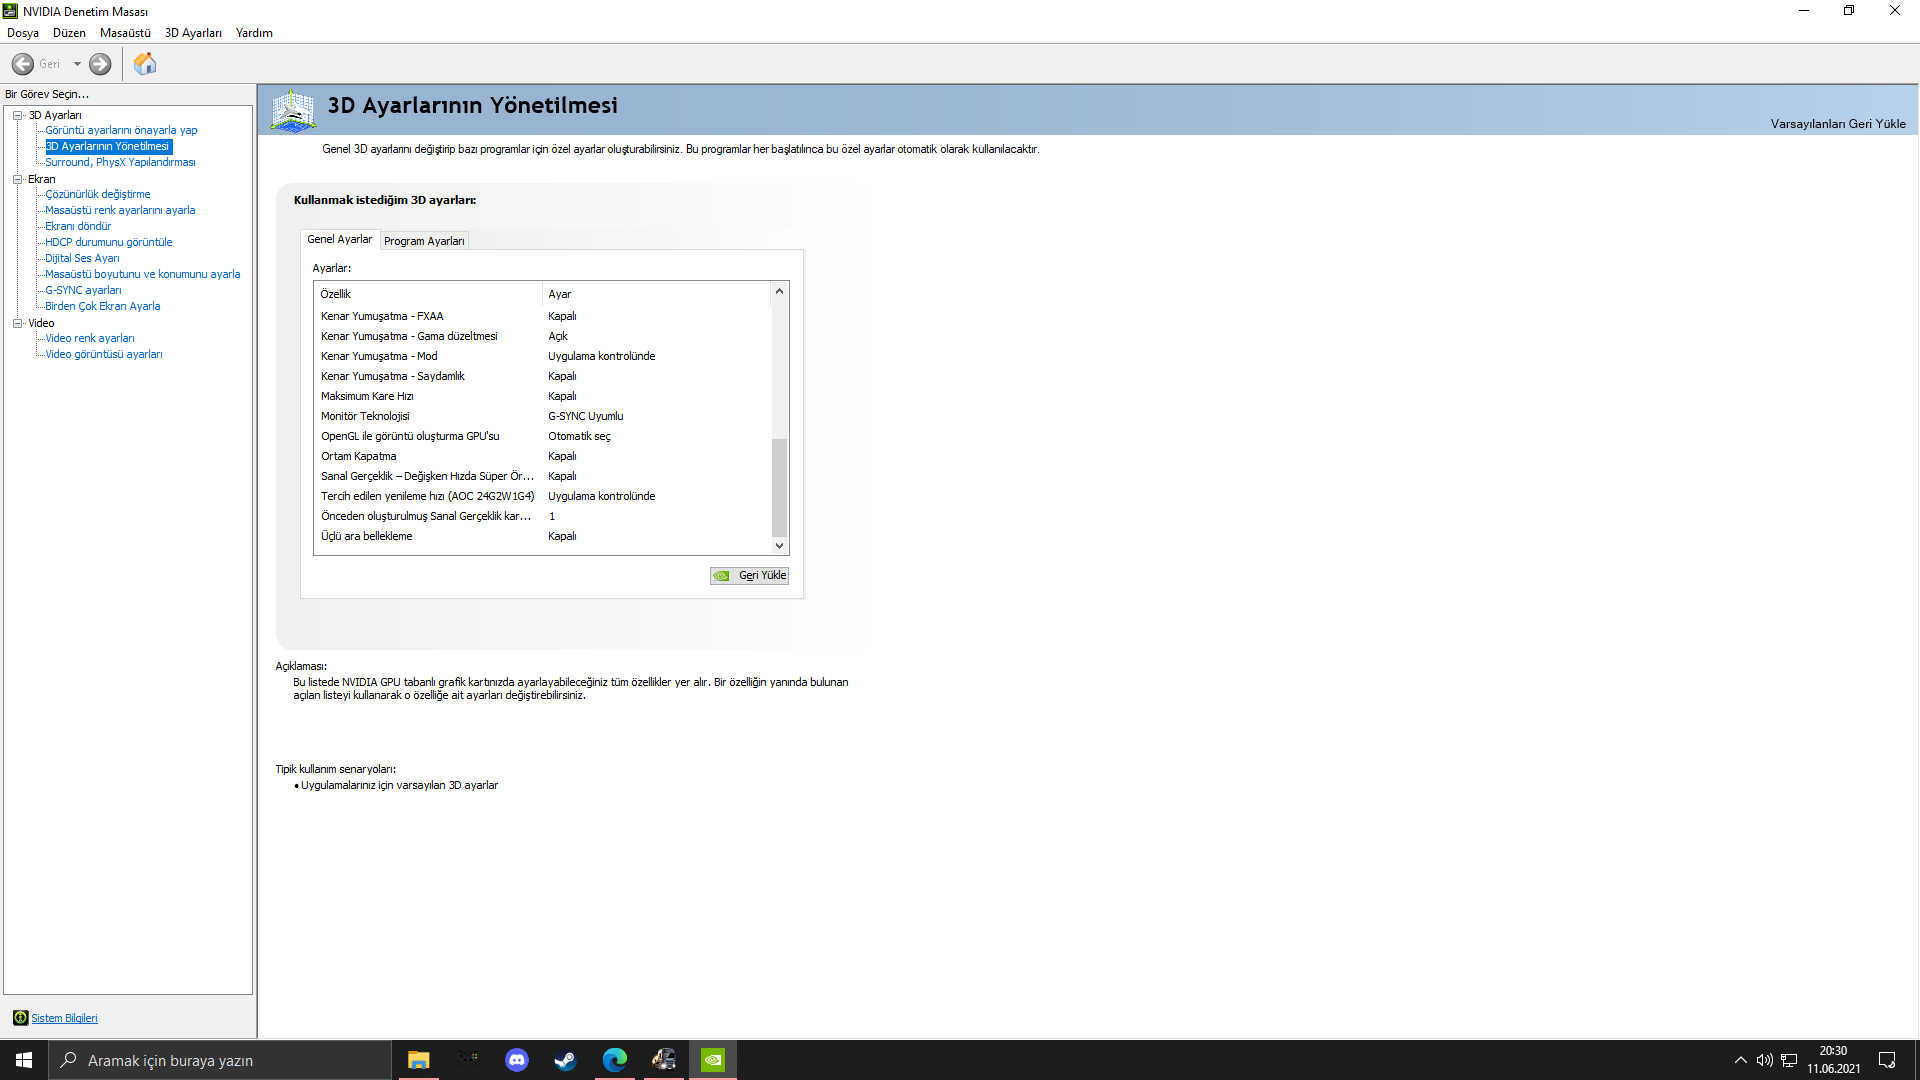Collapse the Ekran tree node
This screenshot has height=1080, width=1920.
pyautogui.click(x=17, y=179)
